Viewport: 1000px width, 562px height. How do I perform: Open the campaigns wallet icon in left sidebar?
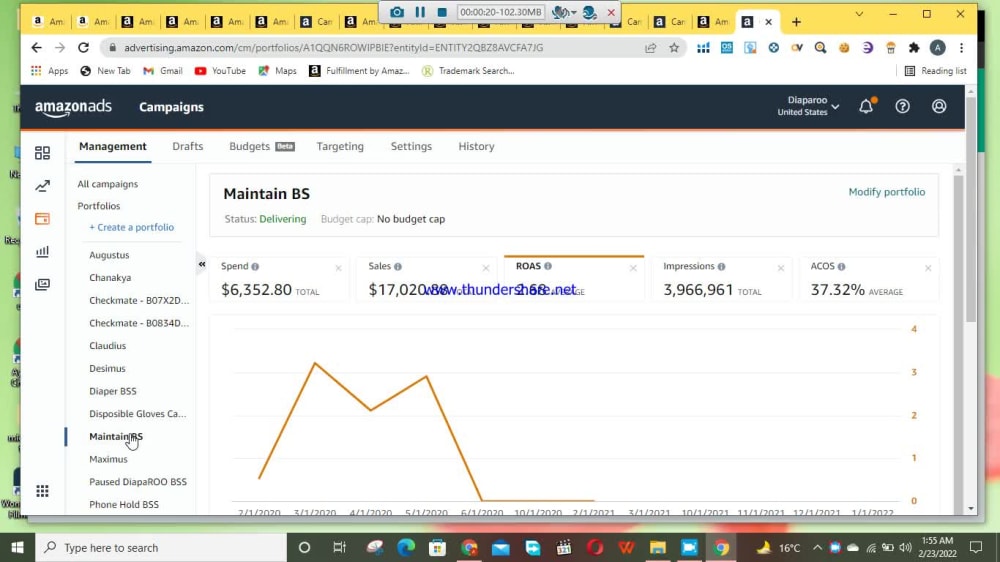click(42, 219)
